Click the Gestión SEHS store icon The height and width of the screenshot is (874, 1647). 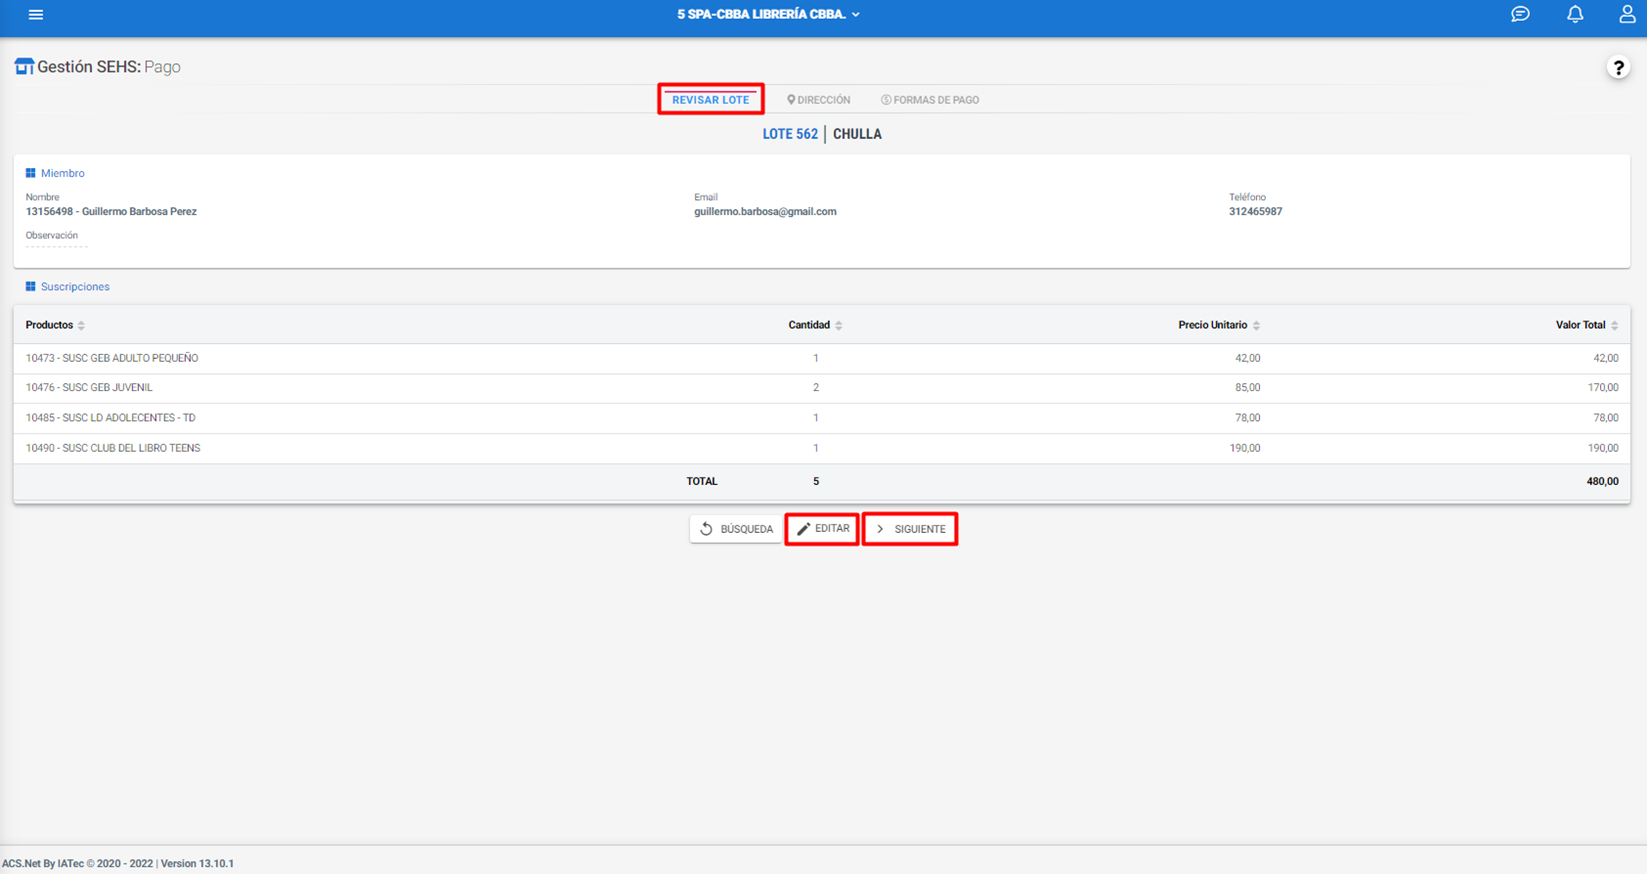(24, 67)
